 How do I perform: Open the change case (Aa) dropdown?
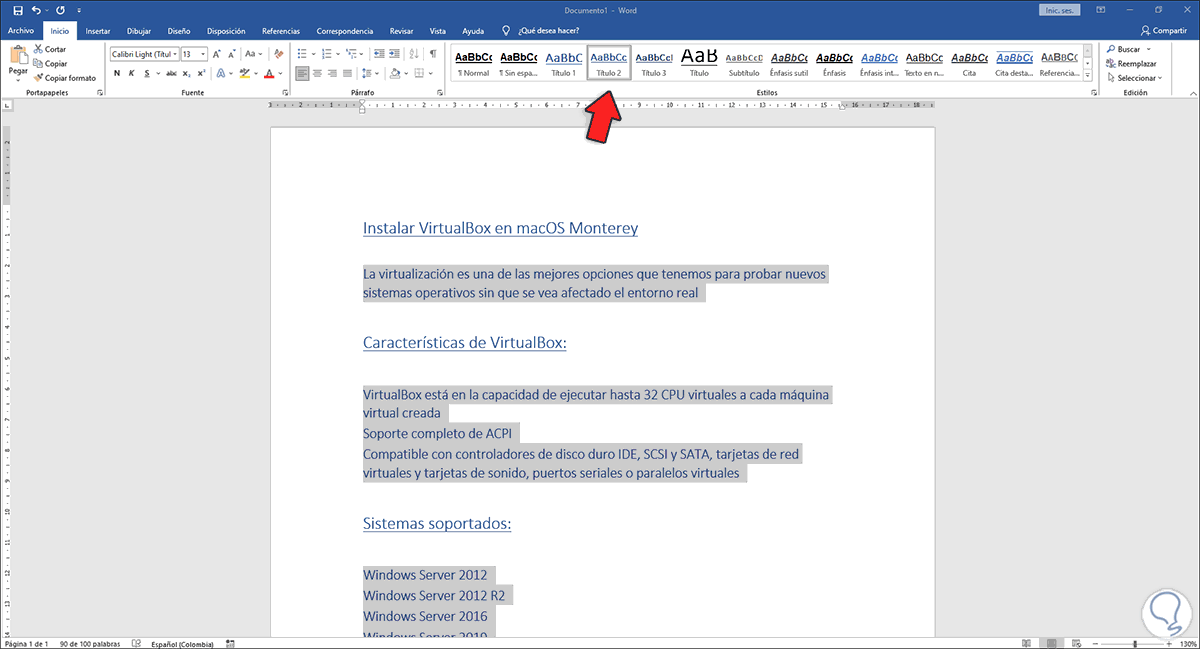(254, 54)
